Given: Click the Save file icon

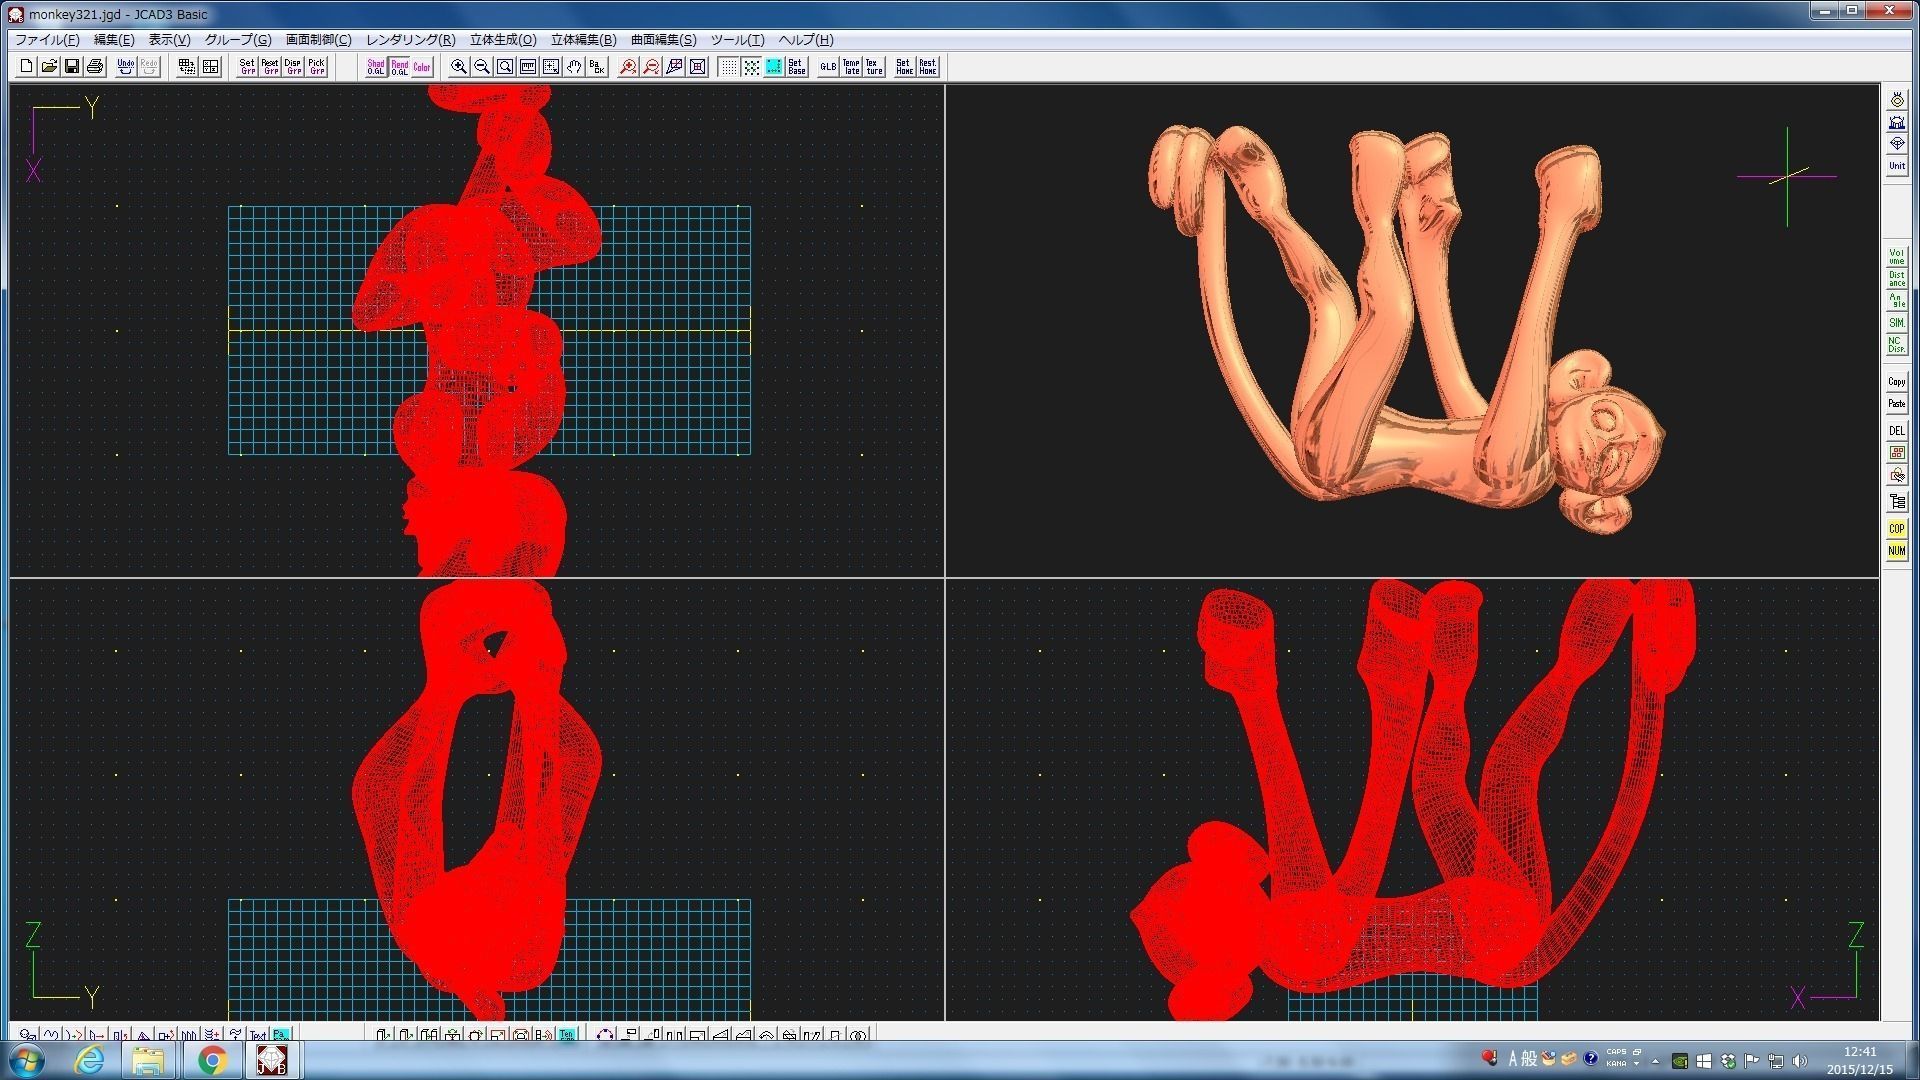Looking at the screenshot, I should pyautogui.click(x=72, y=67).
